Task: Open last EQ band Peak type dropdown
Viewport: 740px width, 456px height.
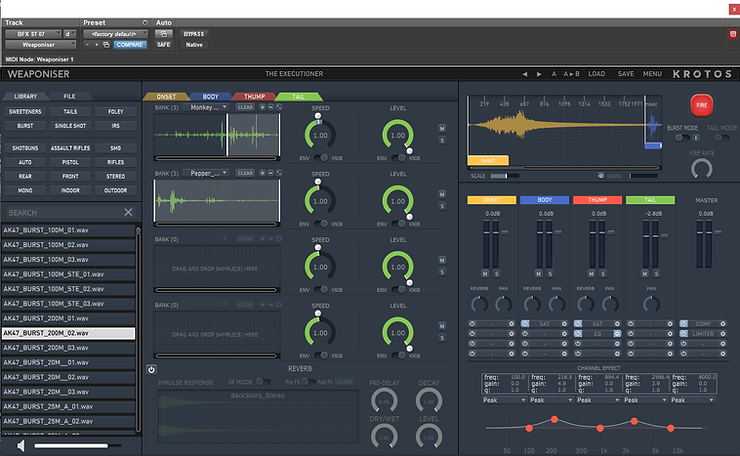Action: [x=692, y=400]
